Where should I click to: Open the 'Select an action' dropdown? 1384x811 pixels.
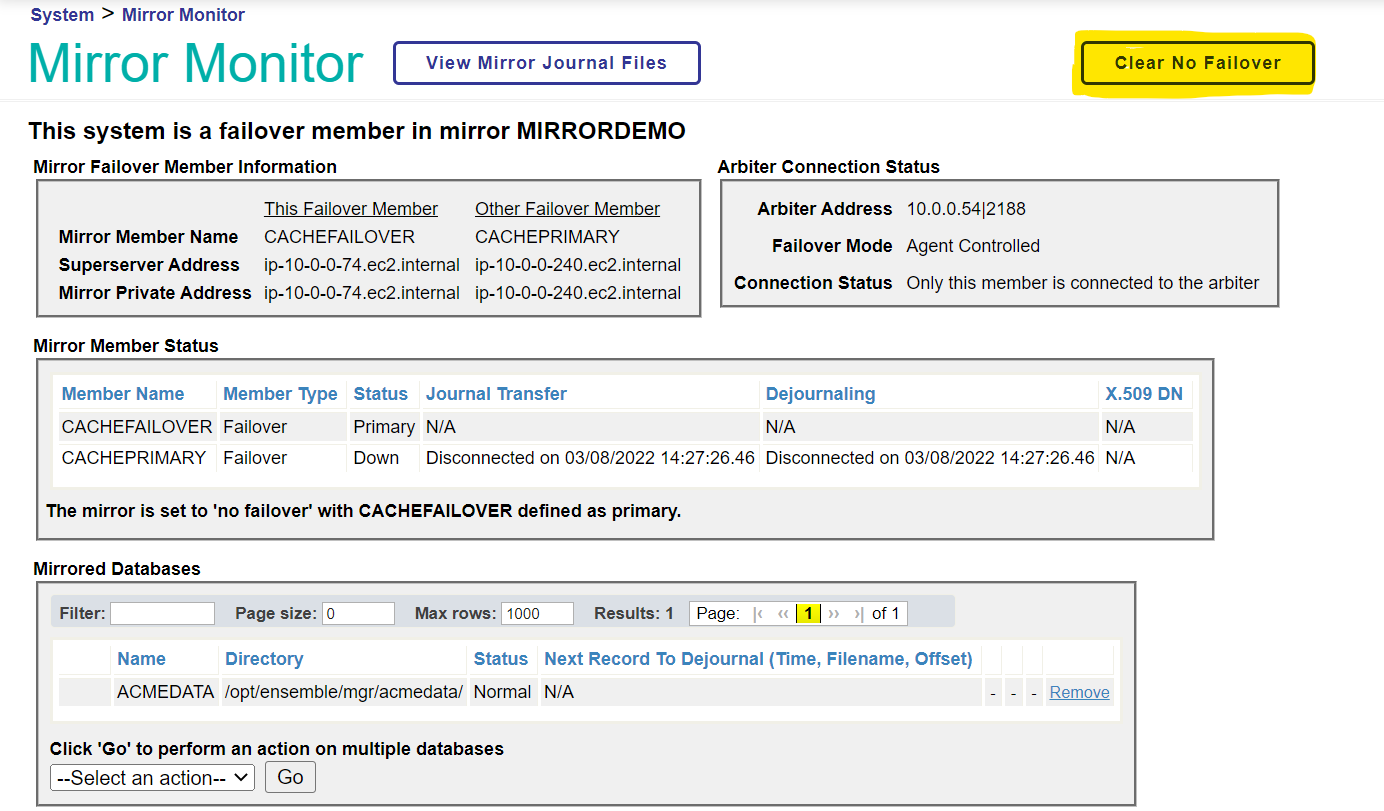pyautogui.click(x=152, y=778)
